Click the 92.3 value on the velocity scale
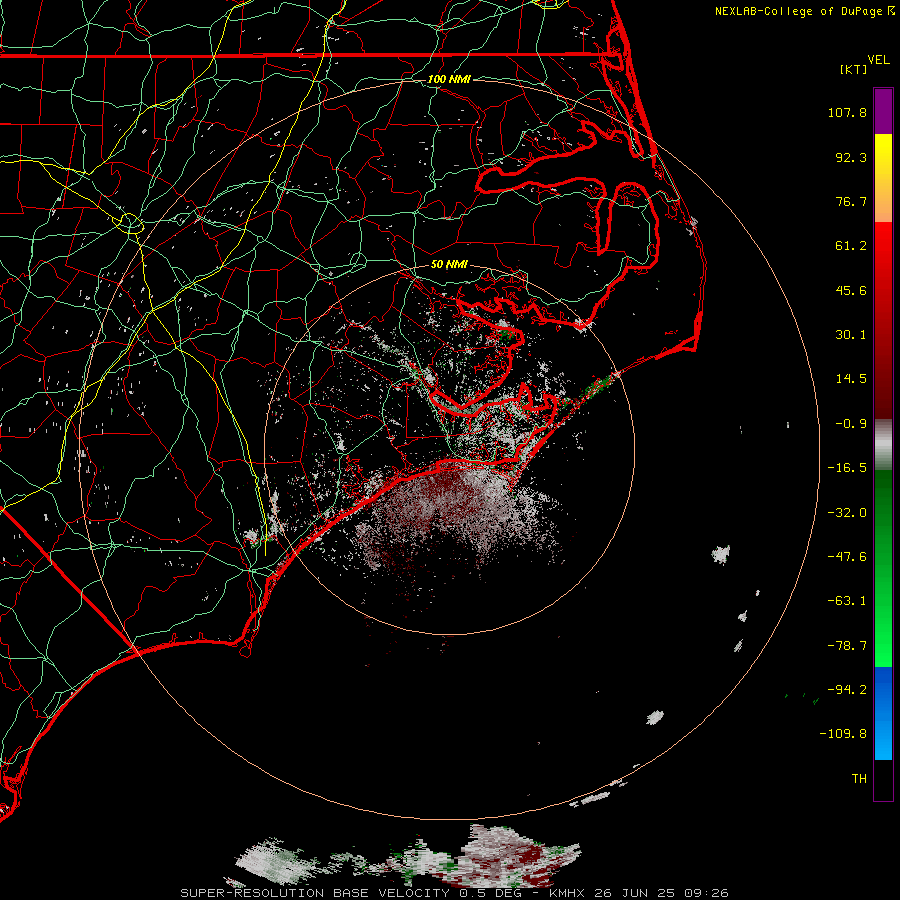 (851, 157)
